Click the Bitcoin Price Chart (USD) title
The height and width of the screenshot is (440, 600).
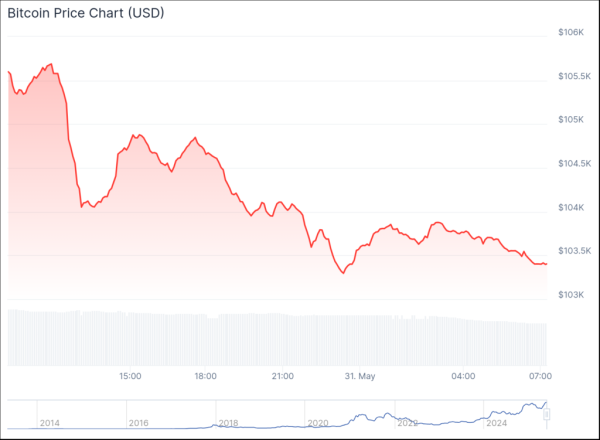(x=87, y=14)
